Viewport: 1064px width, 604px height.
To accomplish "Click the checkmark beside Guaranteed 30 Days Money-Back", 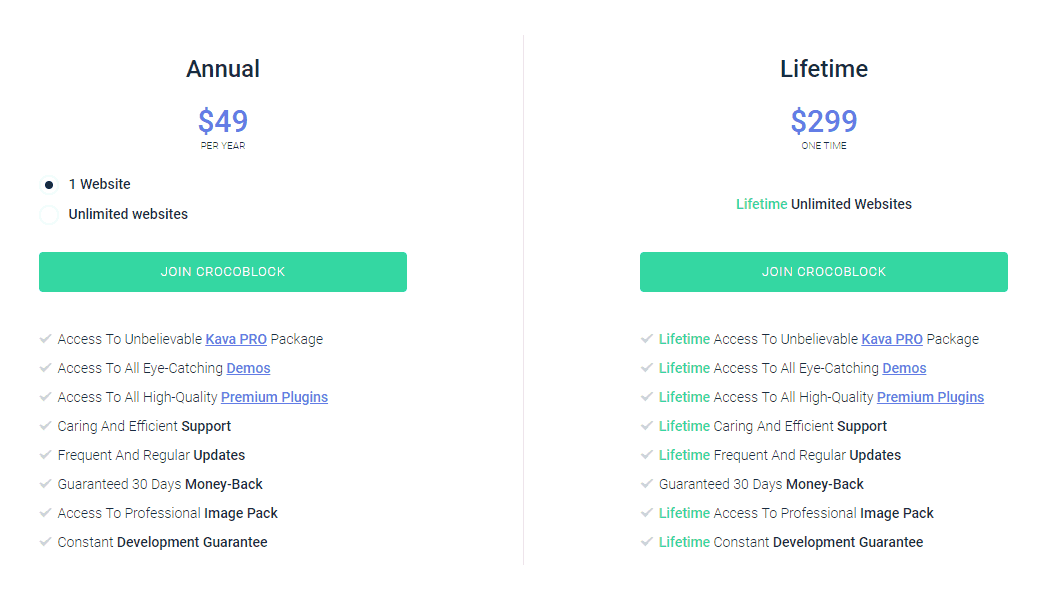I will [45, 484].
